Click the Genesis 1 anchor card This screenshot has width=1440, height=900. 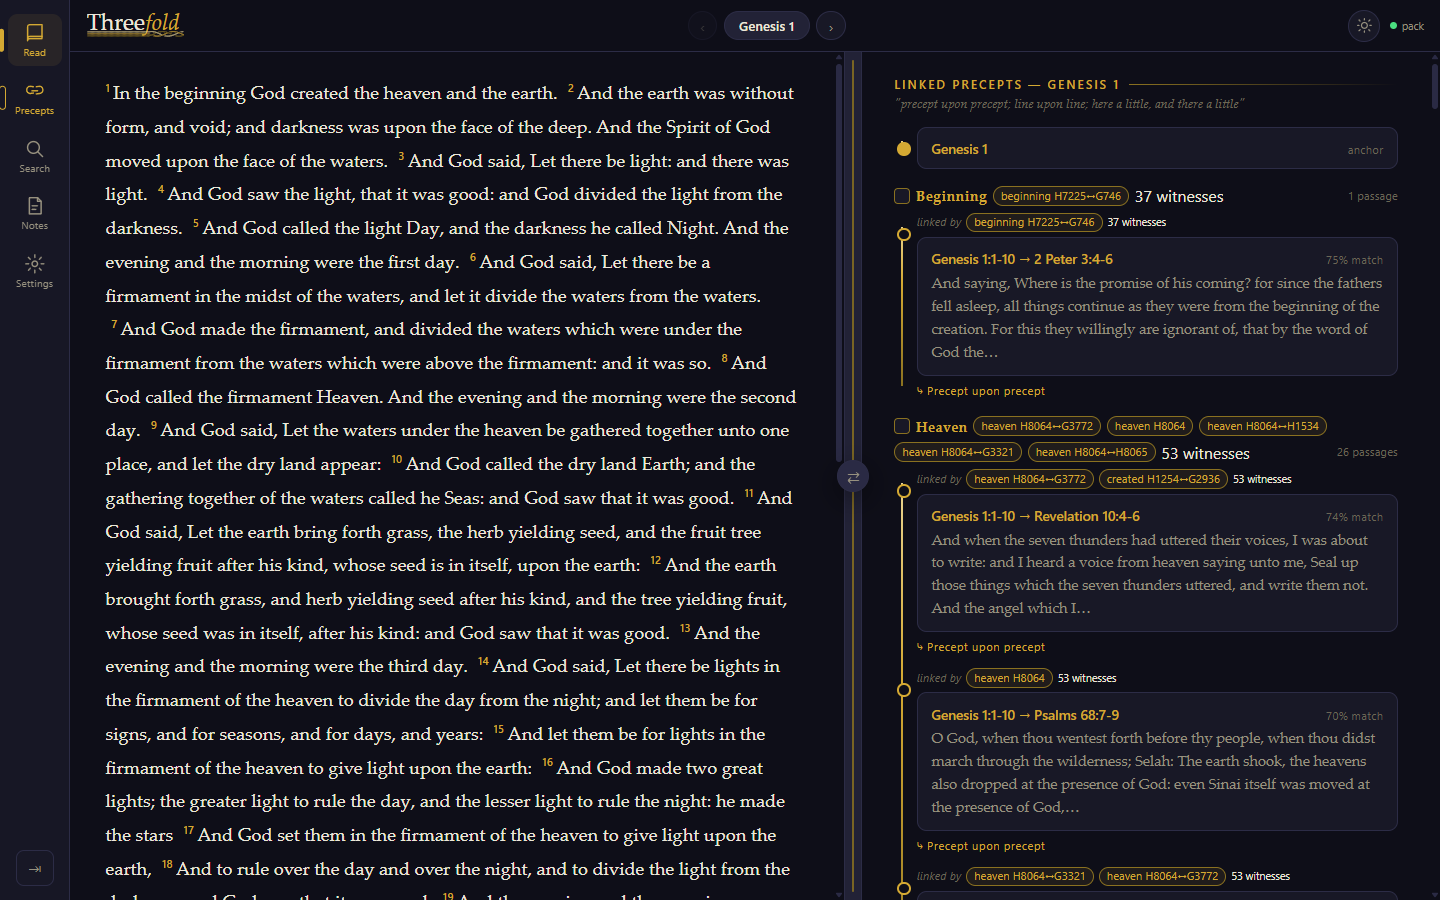coord(1157,149)
